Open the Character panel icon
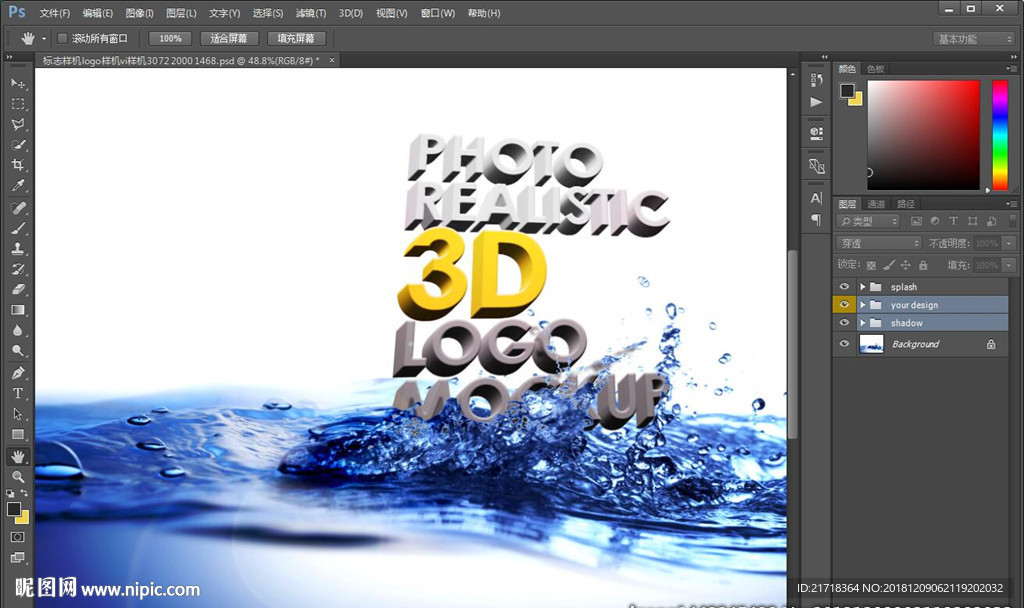 (x=816, y=198)
